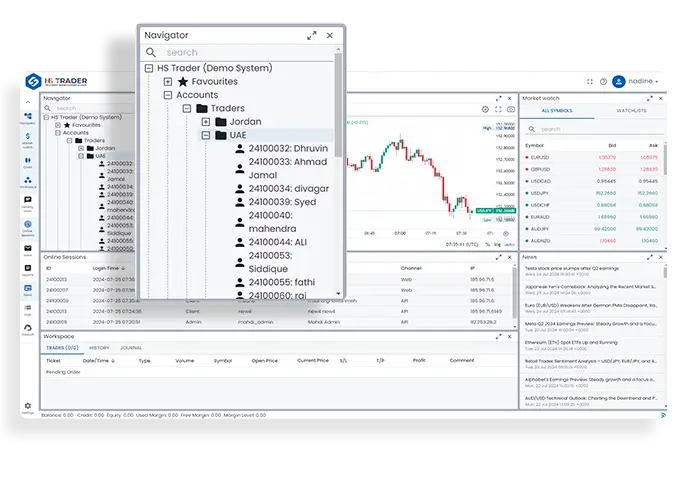Open the Settings gear in sidebar
This screenshot has width=687, height=490.
(x=28, y=407)
